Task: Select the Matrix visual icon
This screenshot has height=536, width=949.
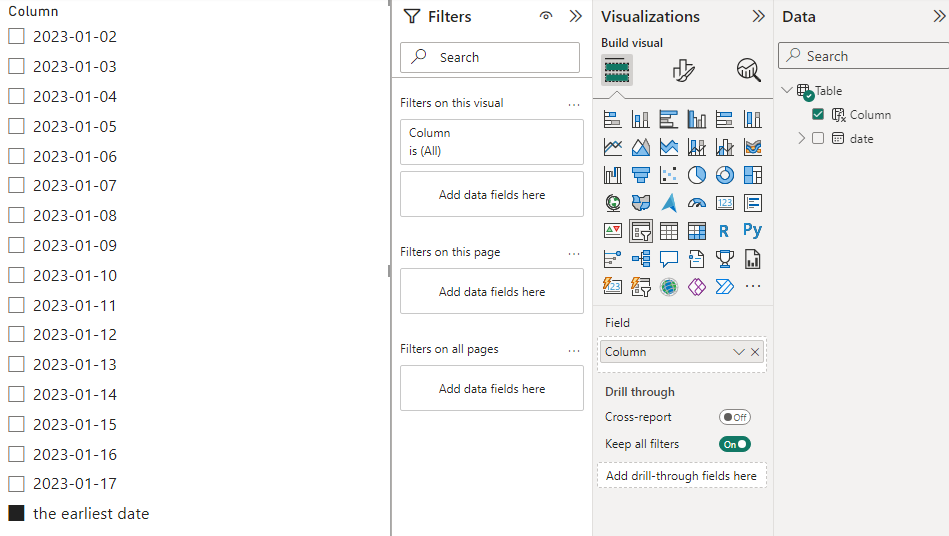Action: coord(697,230)
